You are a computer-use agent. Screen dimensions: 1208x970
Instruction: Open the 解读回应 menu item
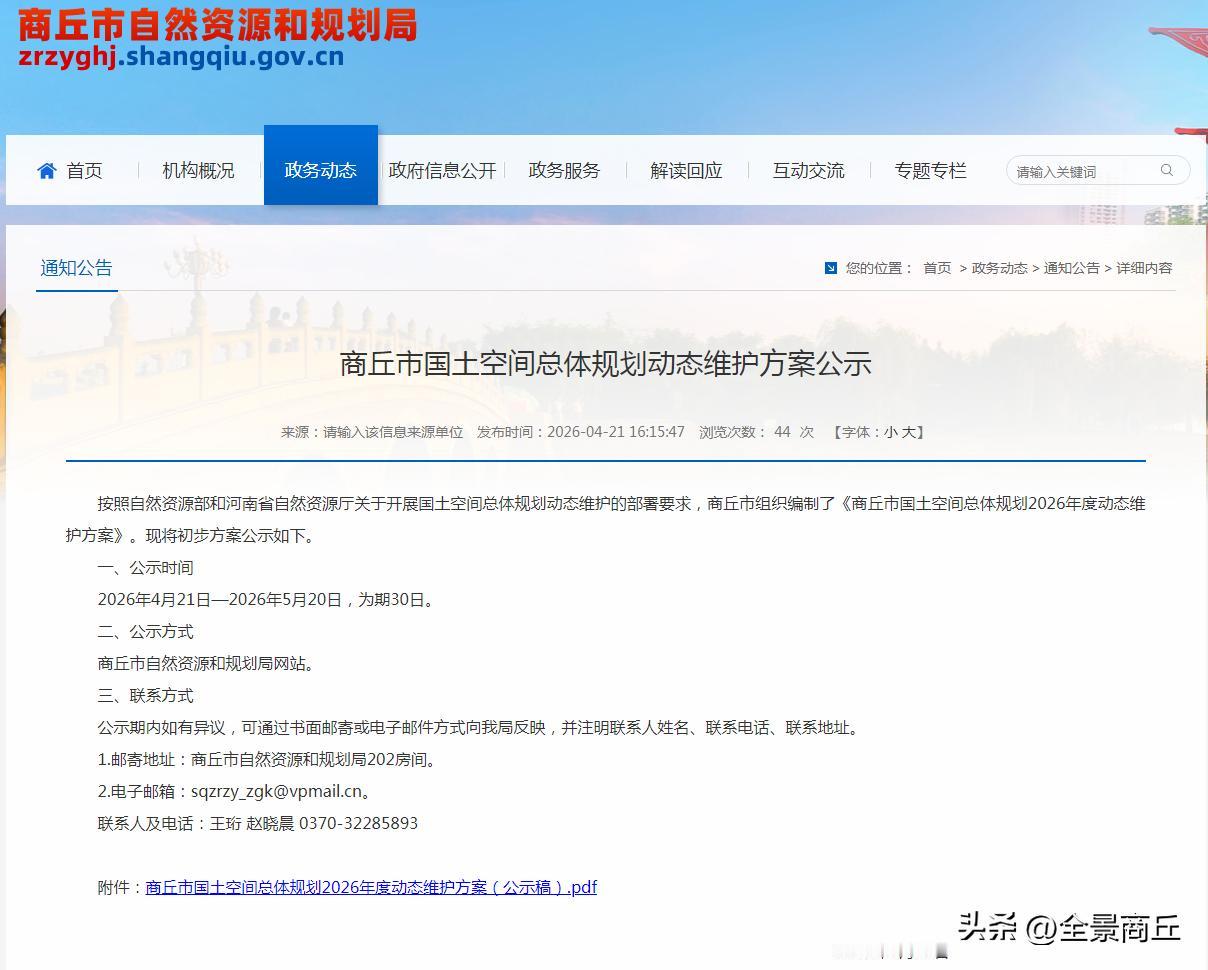click(x=686, y=171)
